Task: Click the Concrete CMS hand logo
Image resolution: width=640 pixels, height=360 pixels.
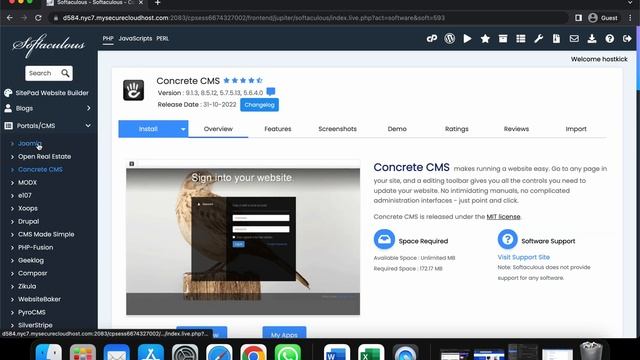Action: tap(133, 90)
